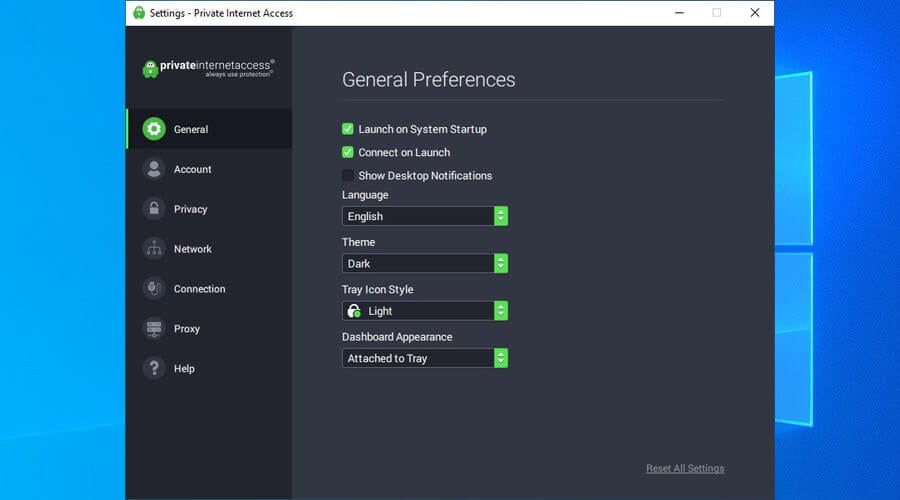The height and width of the screenshot is (500, 900).
Task: Open the Tray Icon Style dropdown
Action: click(x=425, y=311)
